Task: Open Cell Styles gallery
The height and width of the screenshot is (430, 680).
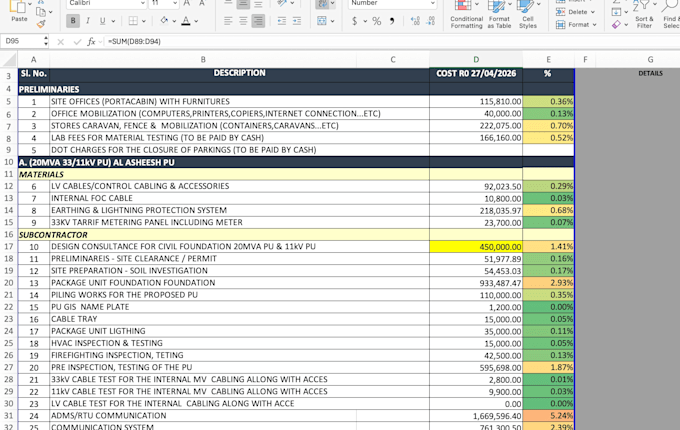Action: [527, 15]
